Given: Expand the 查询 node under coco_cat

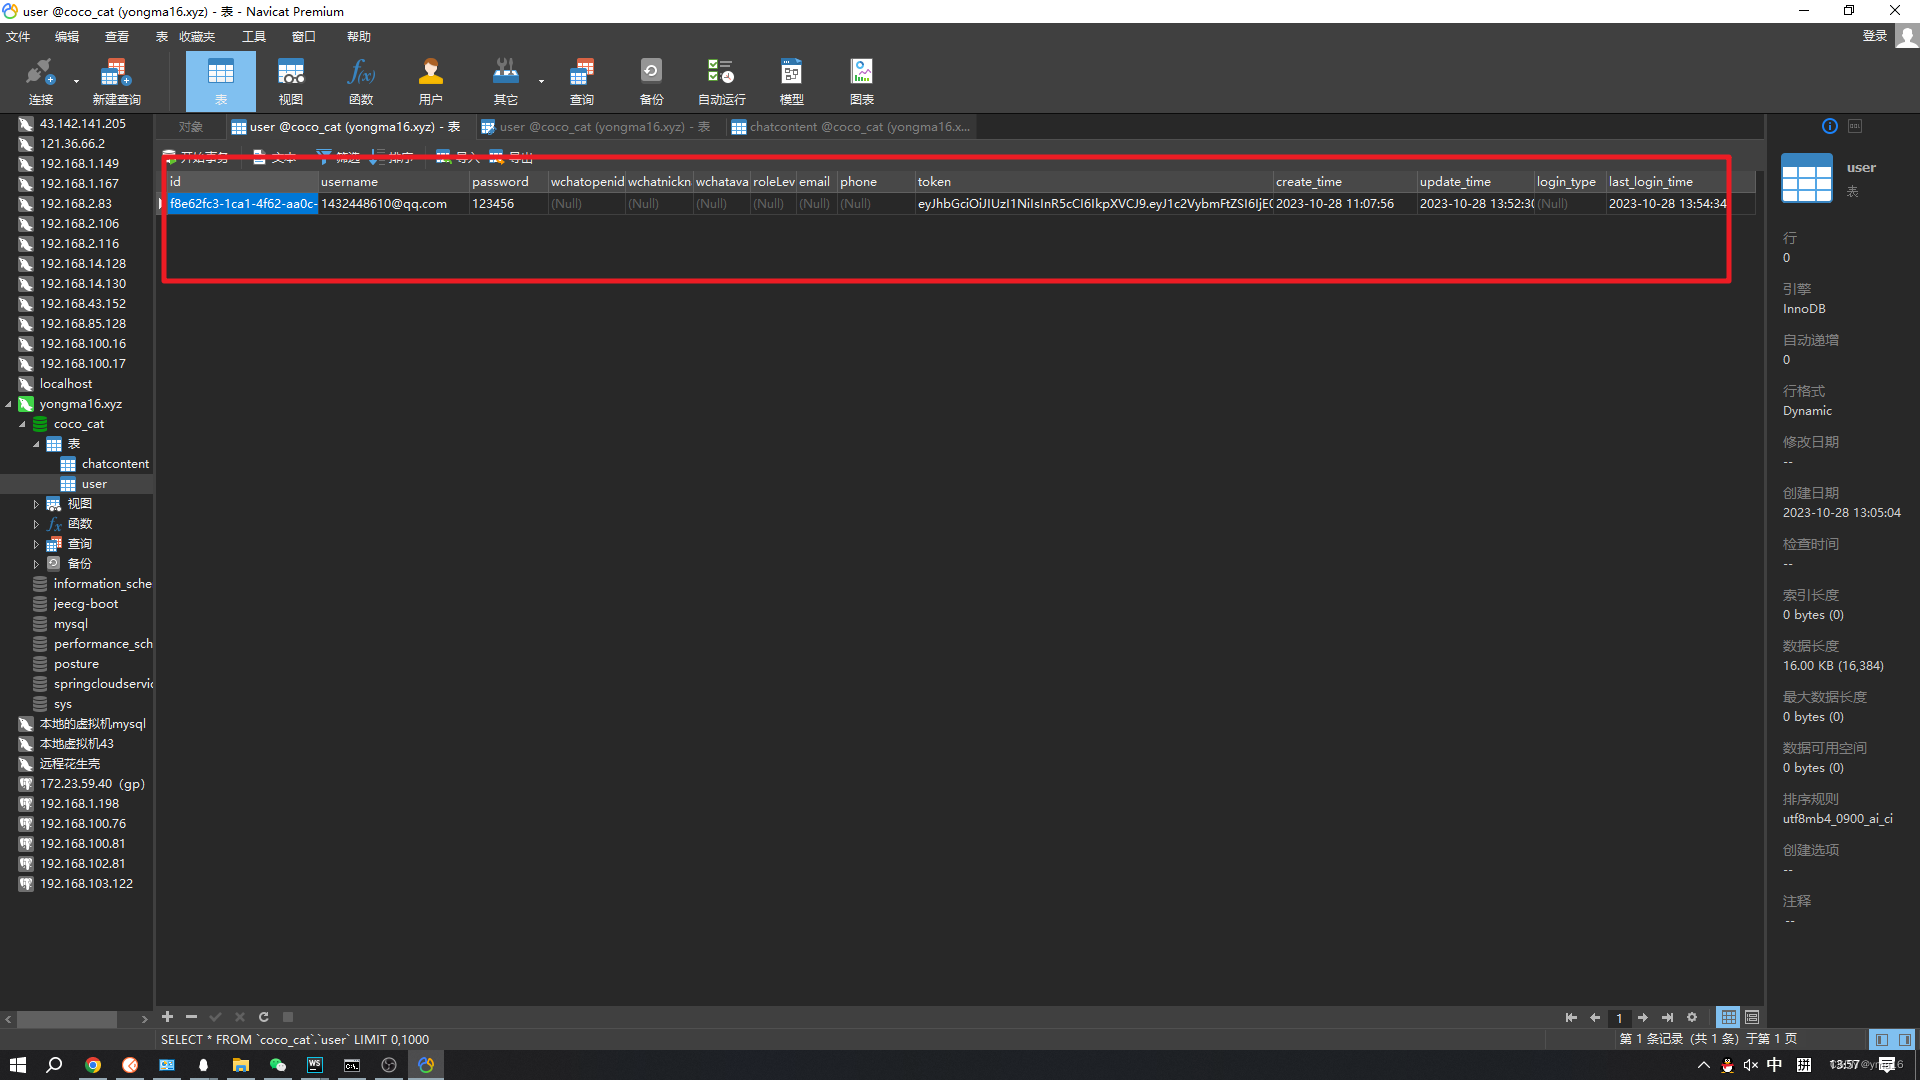Looking at the screenshot, I should click(36, 544).
